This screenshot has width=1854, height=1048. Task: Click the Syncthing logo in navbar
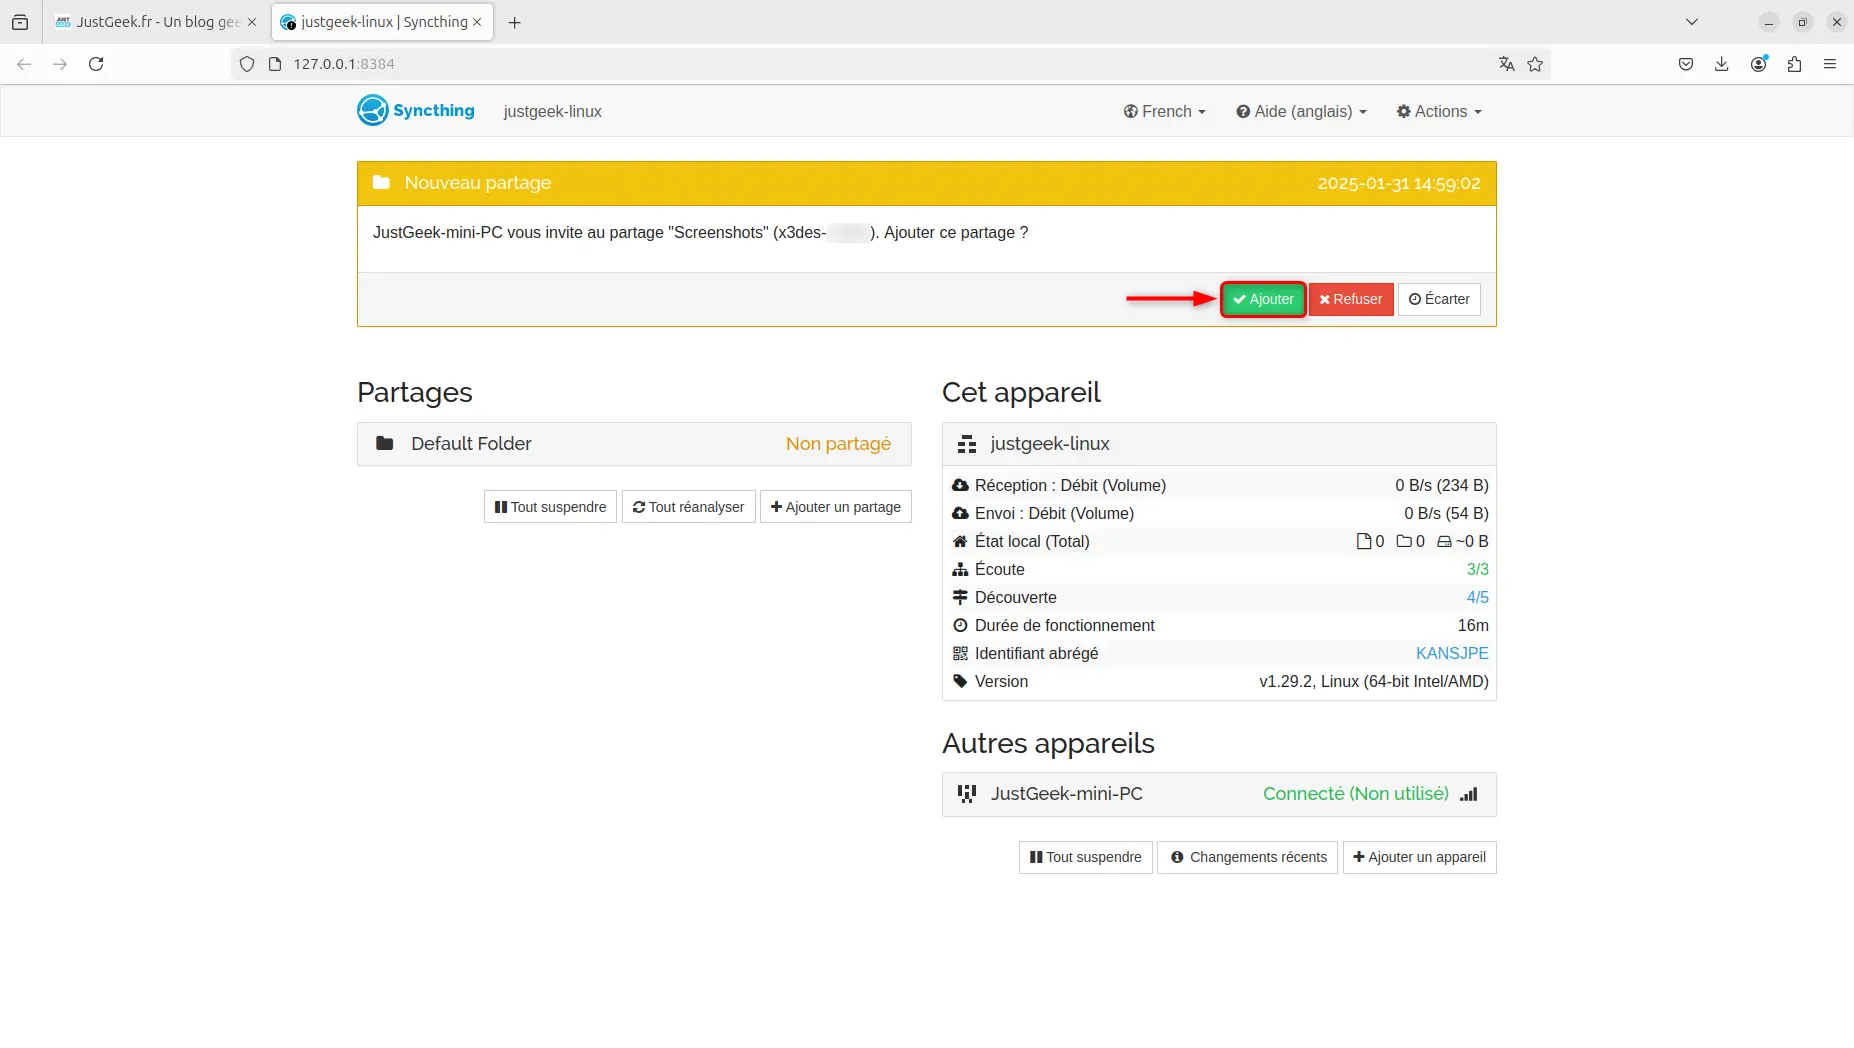(416, 111)
